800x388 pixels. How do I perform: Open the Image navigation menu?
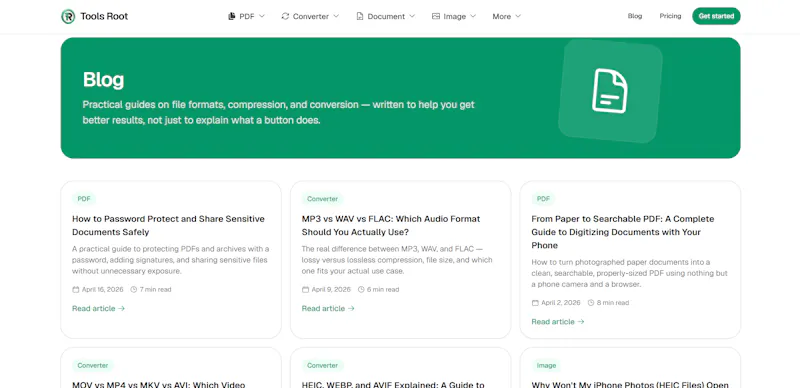tap(454, 16)
